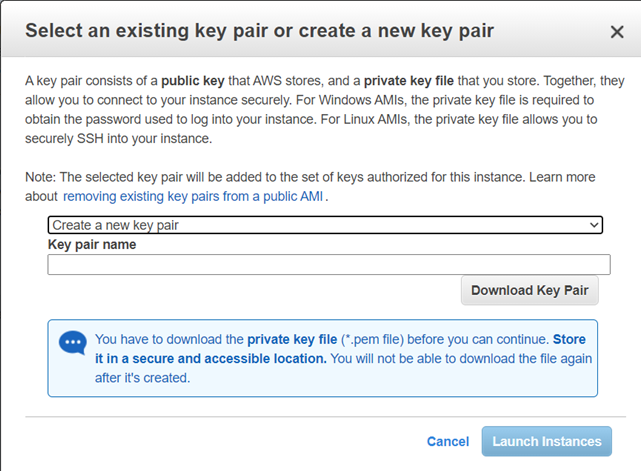This screenshot has width=641, height=471.
Task: Click Cancel to dismiss the dialog
Action: coord(447,441)
